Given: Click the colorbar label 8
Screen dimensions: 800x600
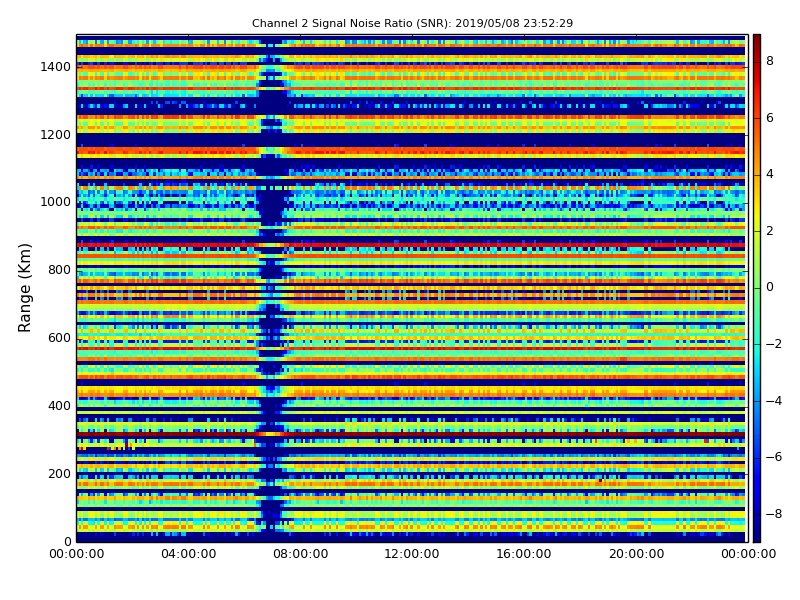Looking at the screenshot, I should tap(770, 61).
